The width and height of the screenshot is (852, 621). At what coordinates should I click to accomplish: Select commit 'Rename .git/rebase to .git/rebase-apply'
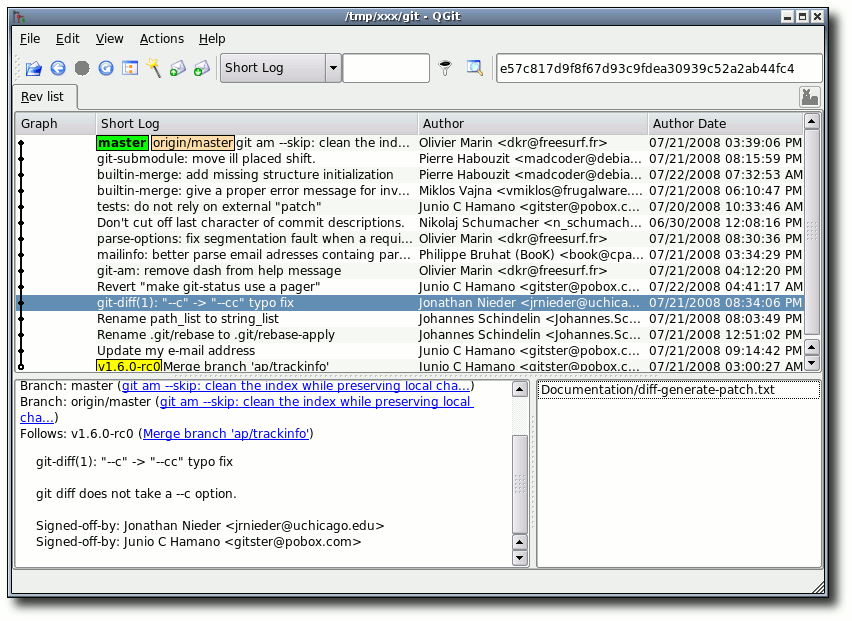(410, 335)
